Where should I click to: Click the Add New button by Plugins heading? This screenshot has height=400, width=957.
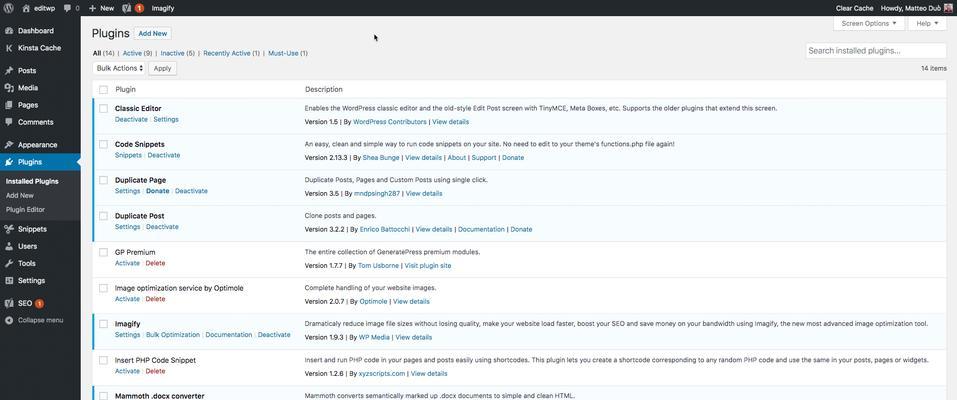[153, 34]
